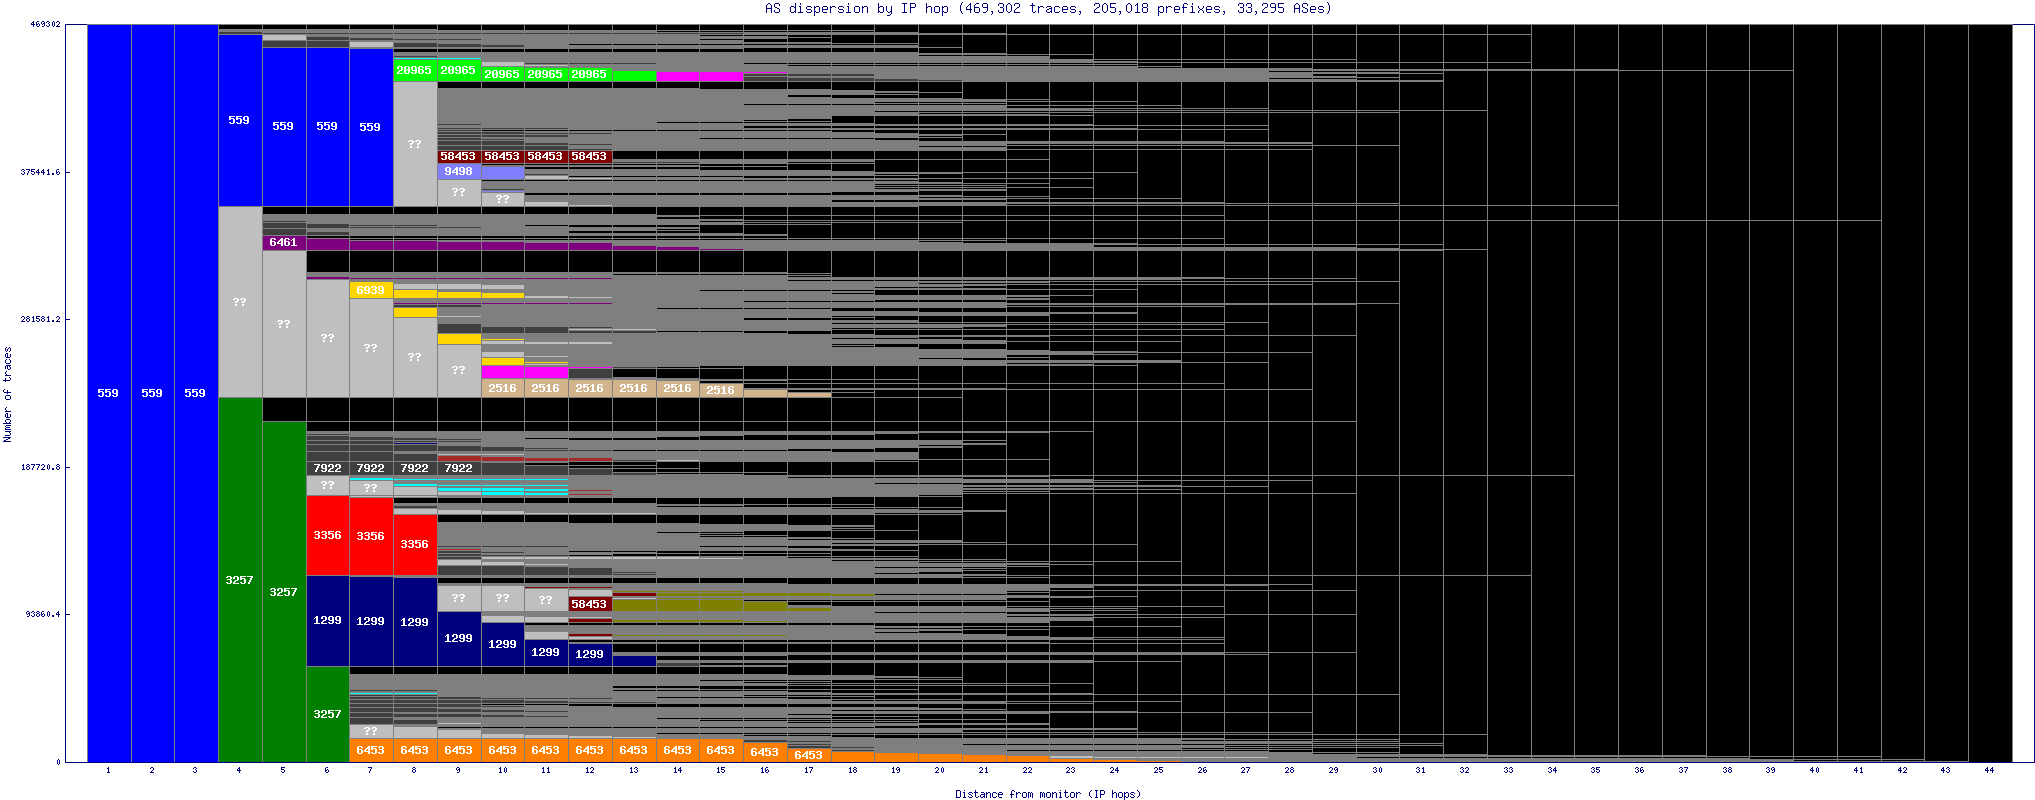Click the green 20965 label at hop 8

pos(414,70)
